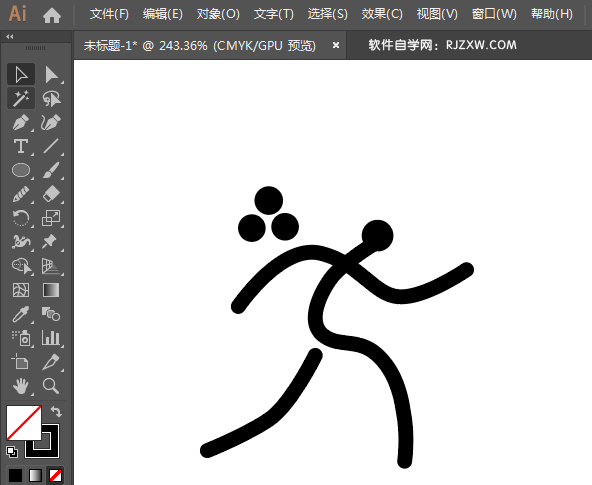Open the 文件(F) menu
Viewport: 592px width, 485px height.
point(109,14)
